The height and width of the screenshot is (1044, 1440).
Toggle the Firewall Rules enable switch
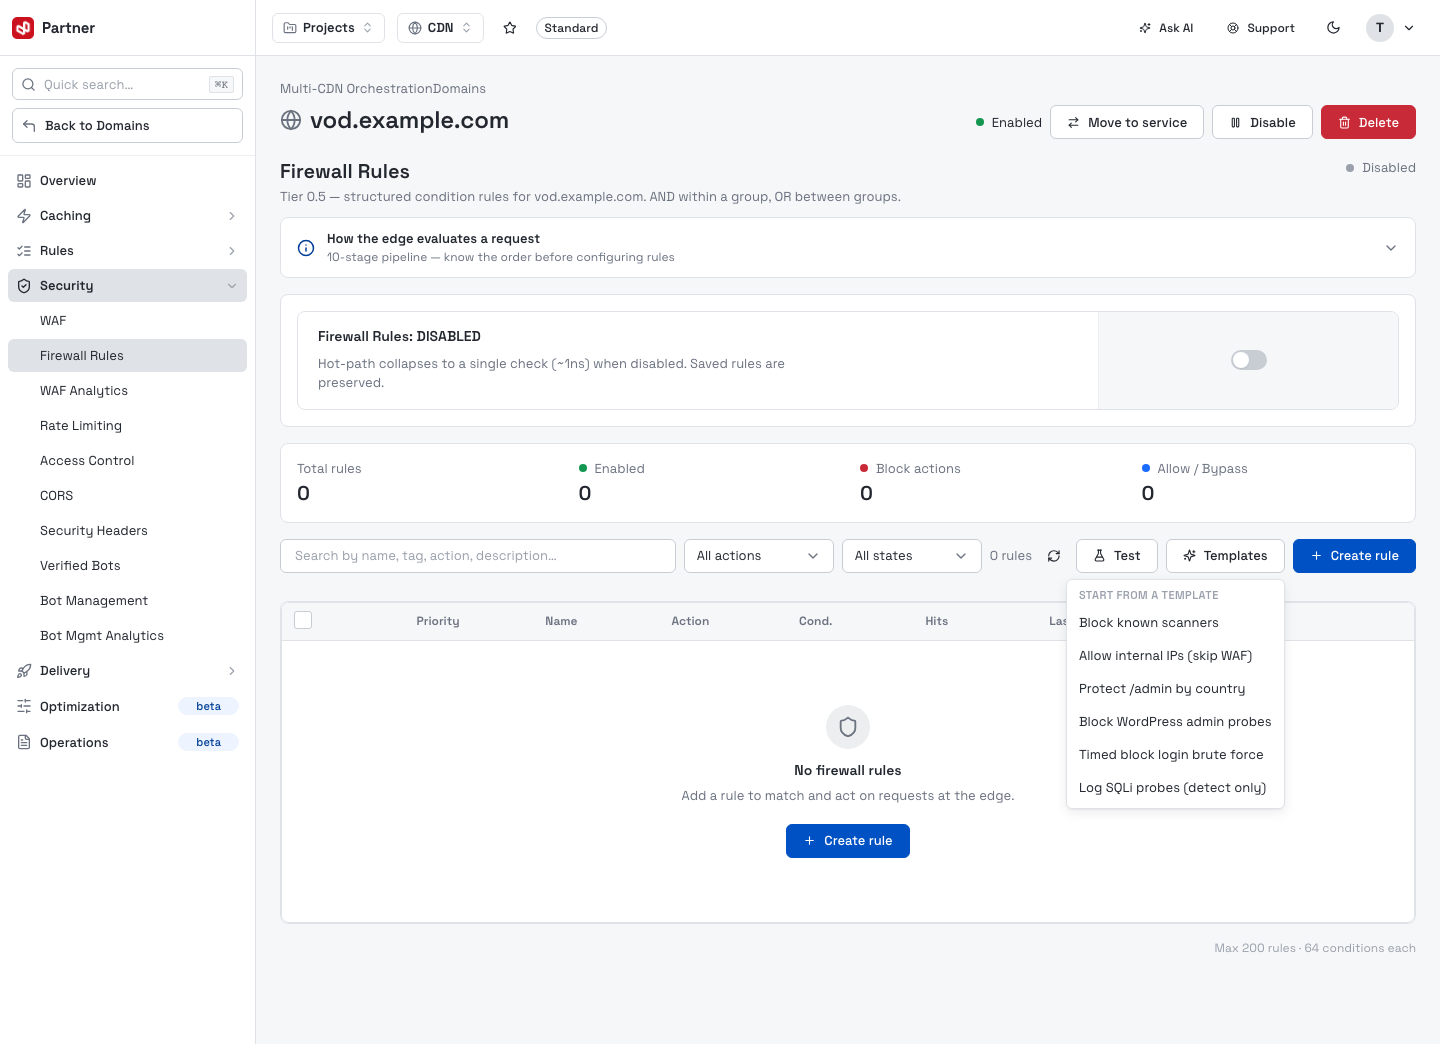[x=1249, y=360]
